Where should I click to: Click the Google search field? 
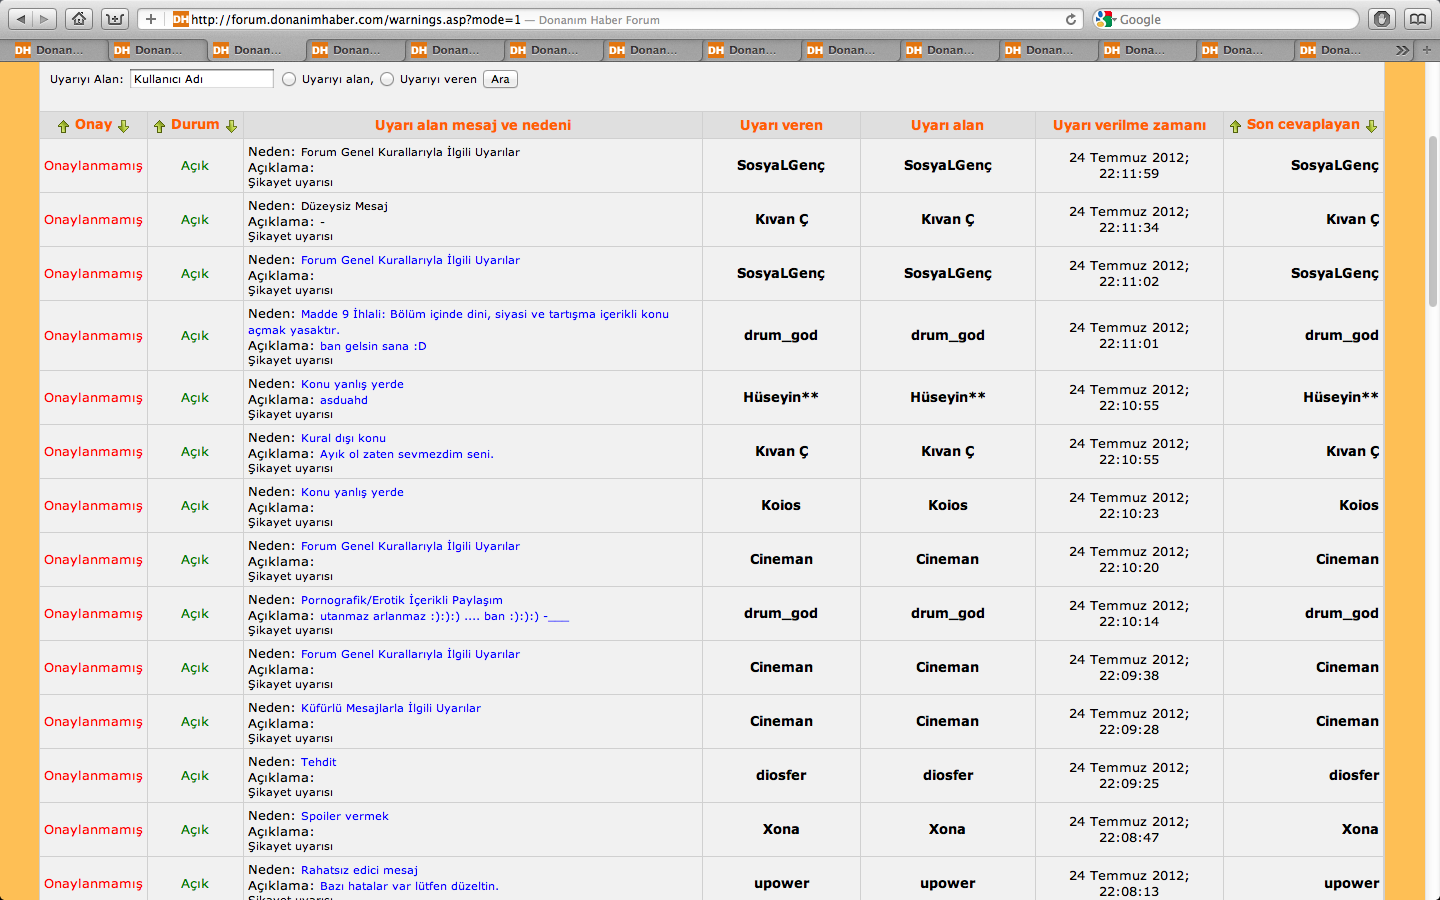click(1226, 19)
